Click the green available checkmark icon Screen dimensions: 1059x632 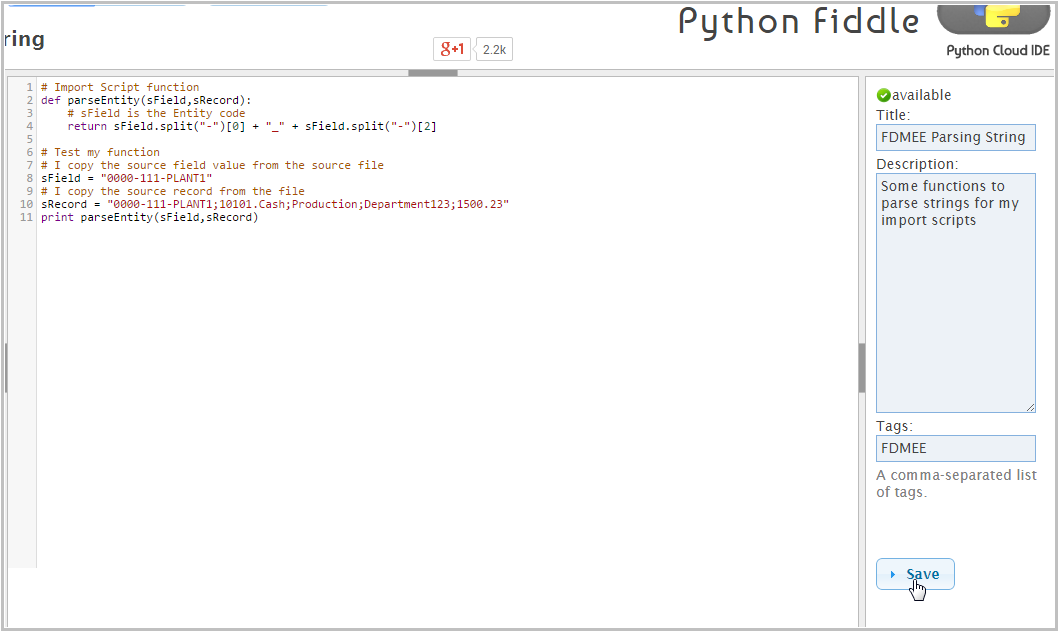tap(883, 95)
